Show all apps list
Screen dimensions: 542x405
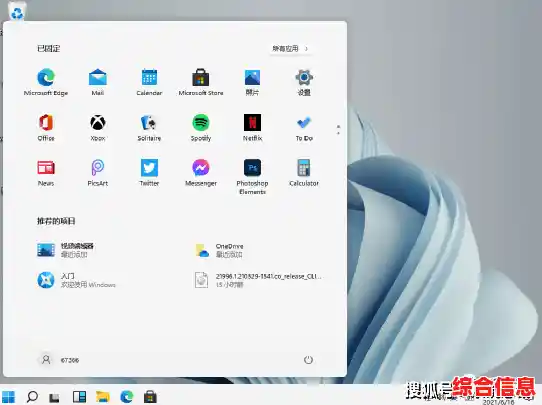[x=290, y=48]
